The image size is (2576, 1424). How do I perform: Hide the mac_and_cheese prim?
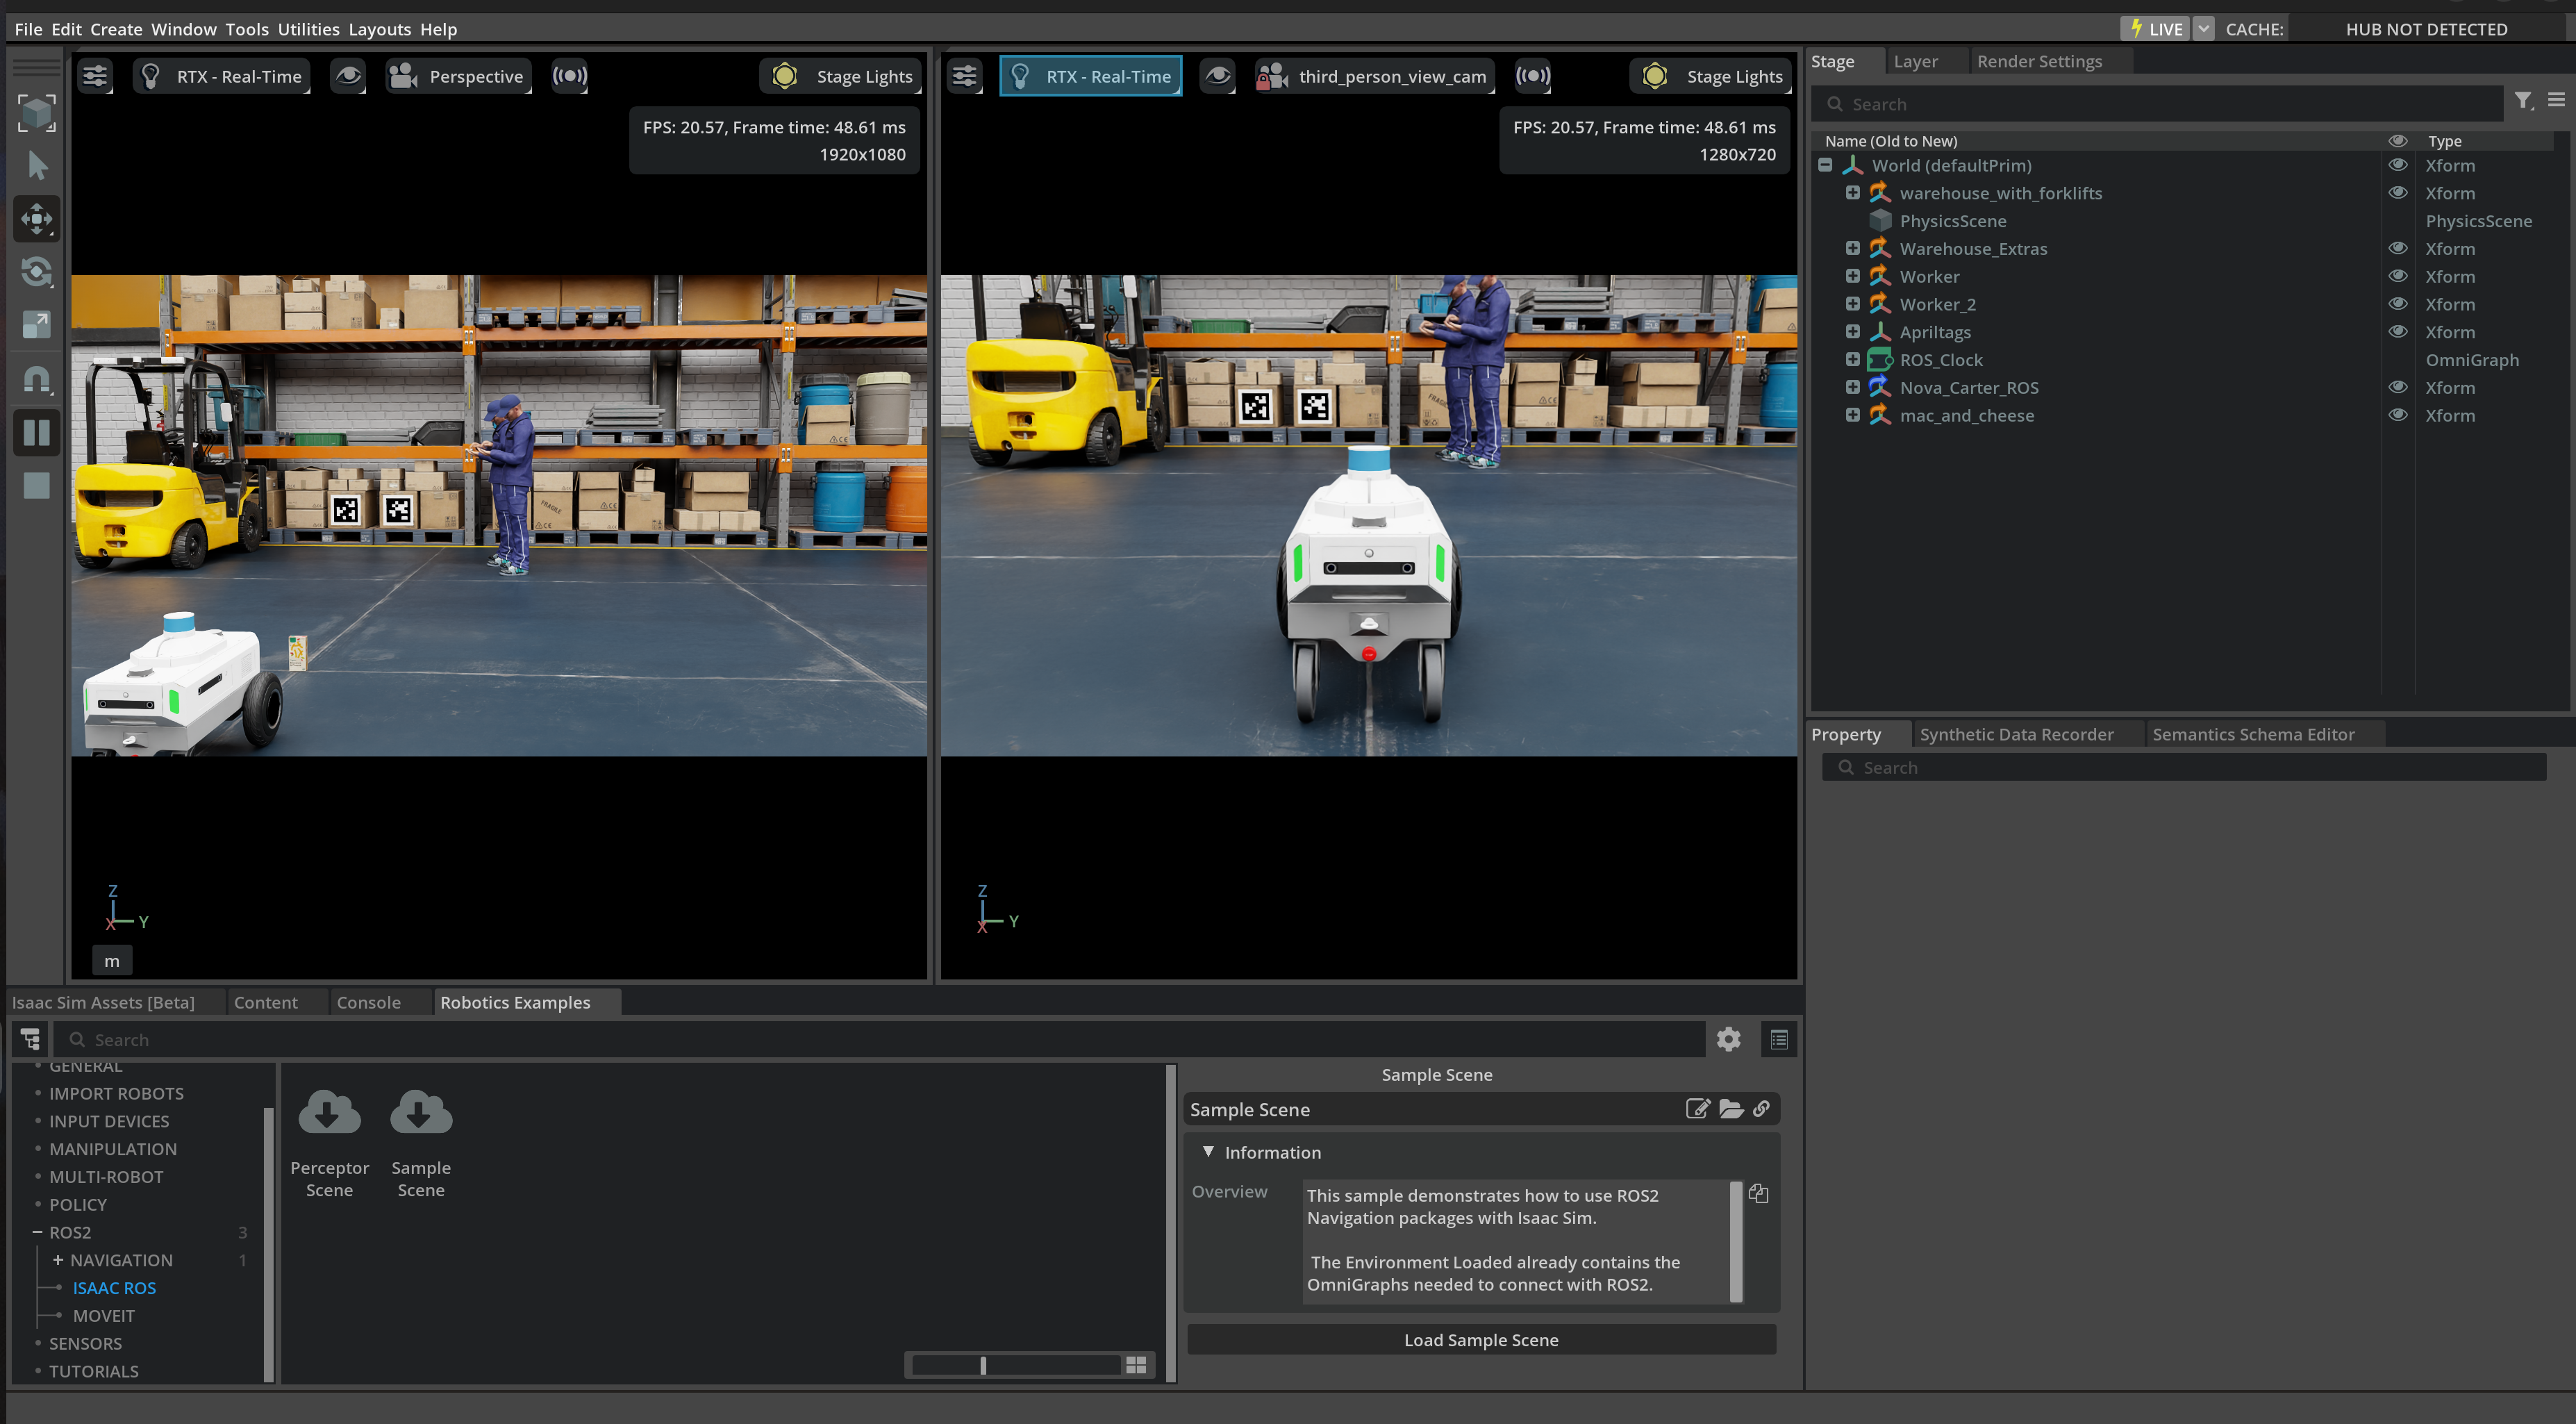(2398, 415)
